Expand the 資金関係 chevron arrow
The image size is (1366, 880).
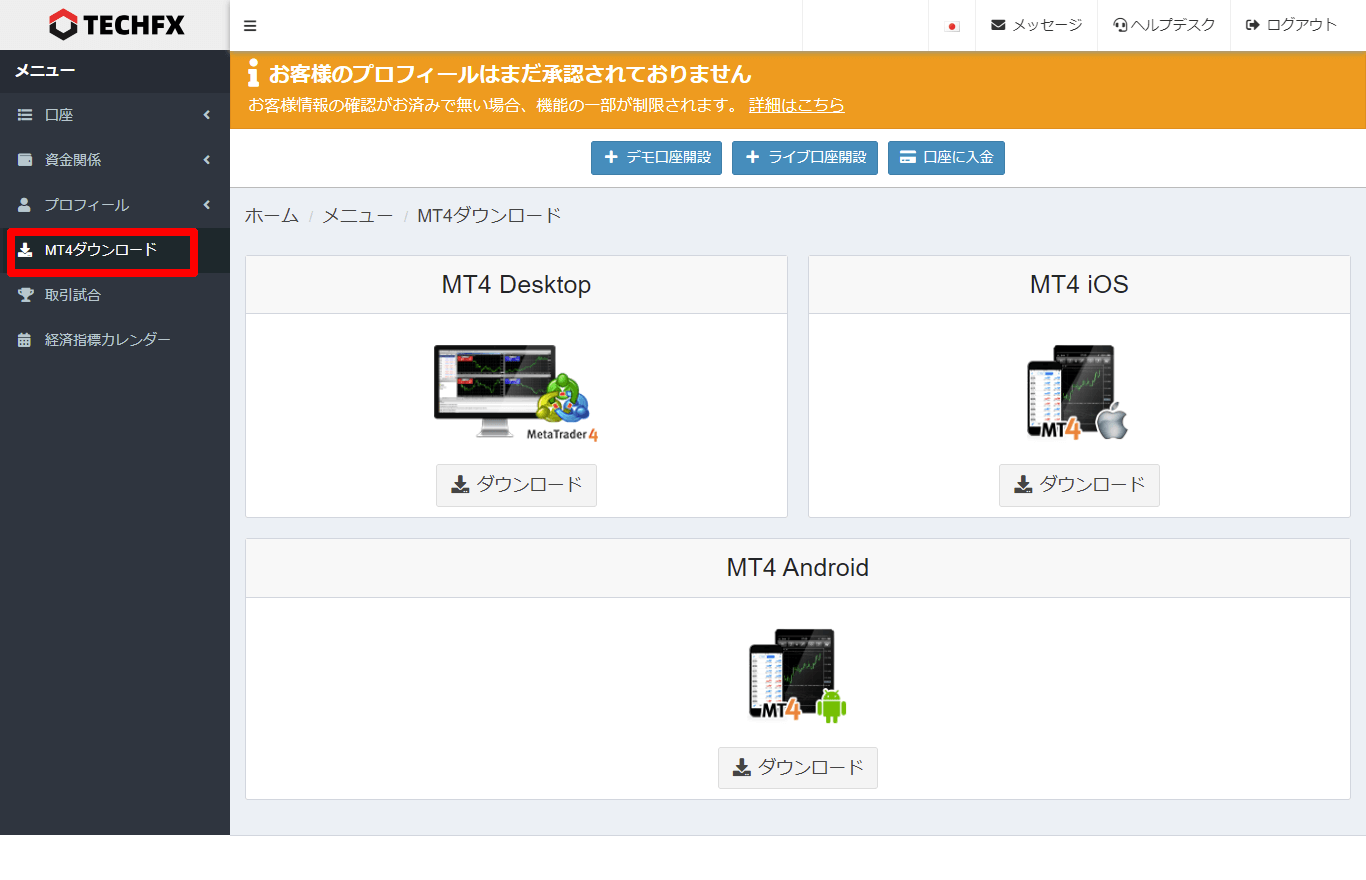pos(207,160)
